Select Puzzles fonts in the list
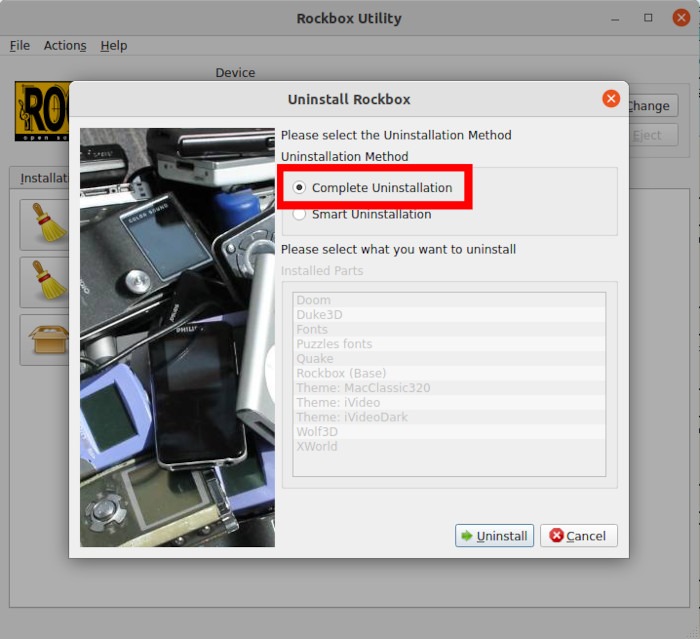 [449, 344]
